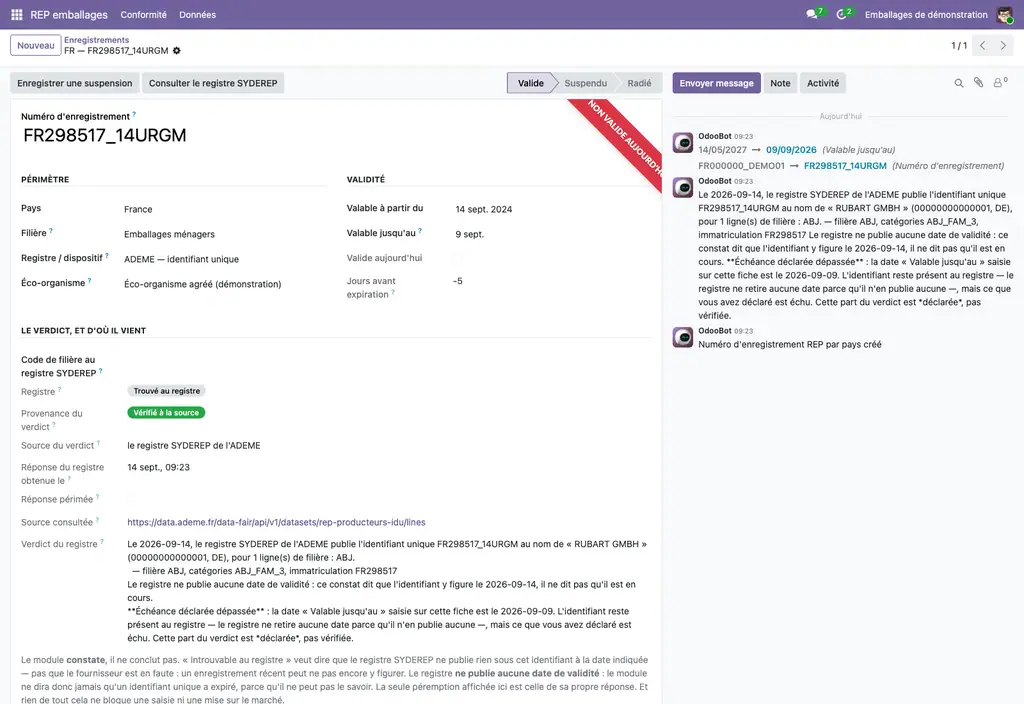Viewport: 1024px width, 704px height.
Task: Click the 1 / 1 pager counter
Action: 959,46
